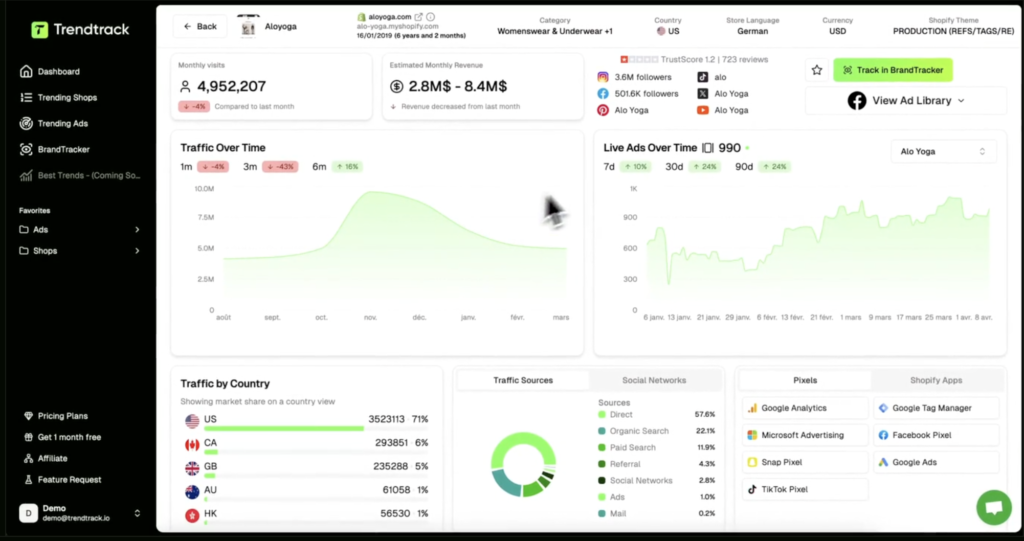The width and height of the screenshot is (1024, 541).
Task: Click Track in BrandTracker button
Action: pyautogui.click(x=893, y=70)
